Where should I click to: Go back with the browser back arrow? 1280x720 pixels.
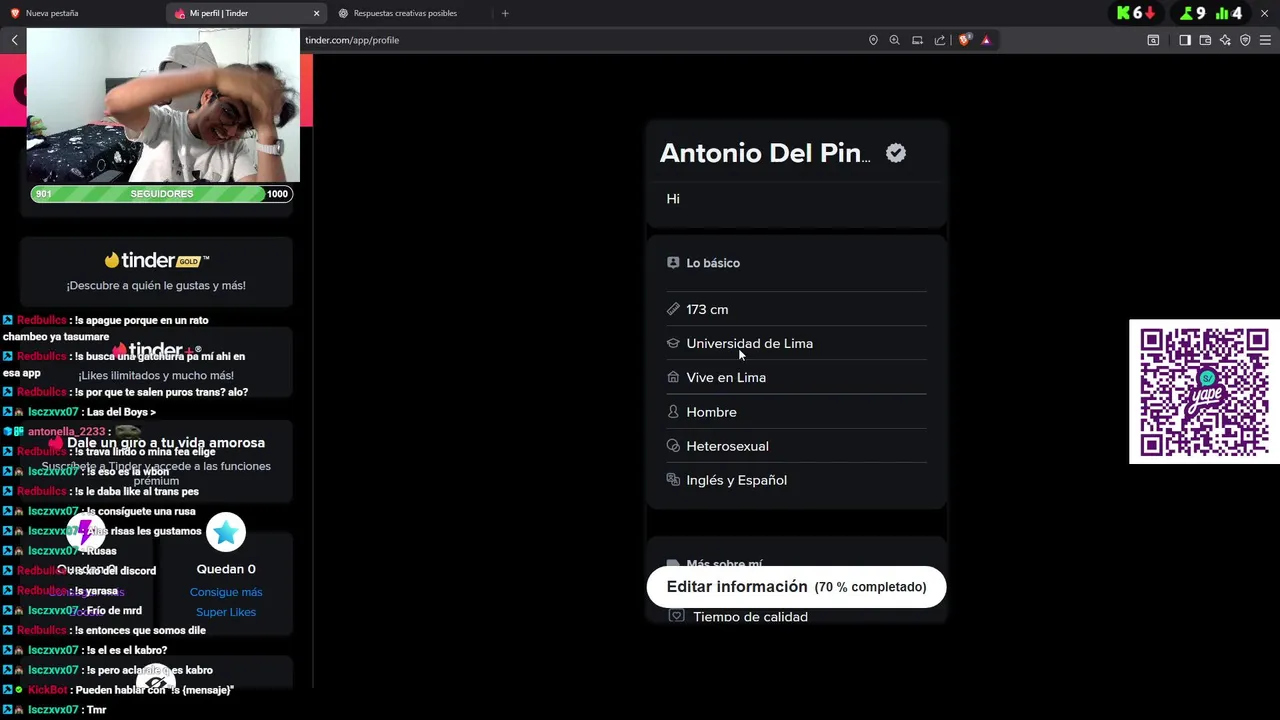click(x=14, y=40)
